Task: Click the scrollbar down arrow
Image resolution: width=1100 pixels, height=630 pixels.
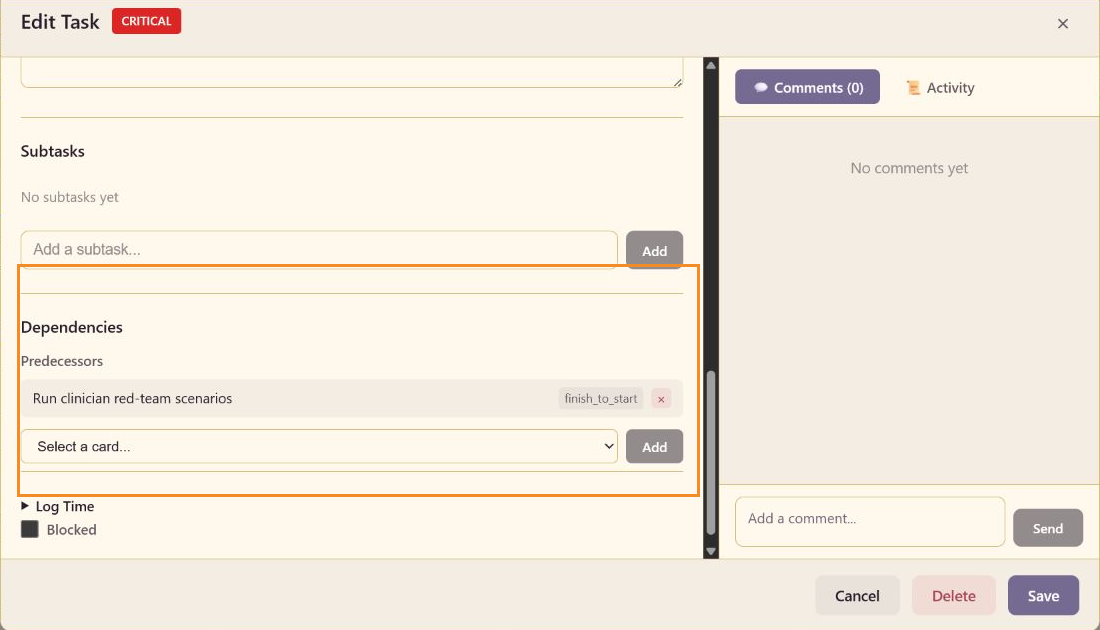Action: 711,551
